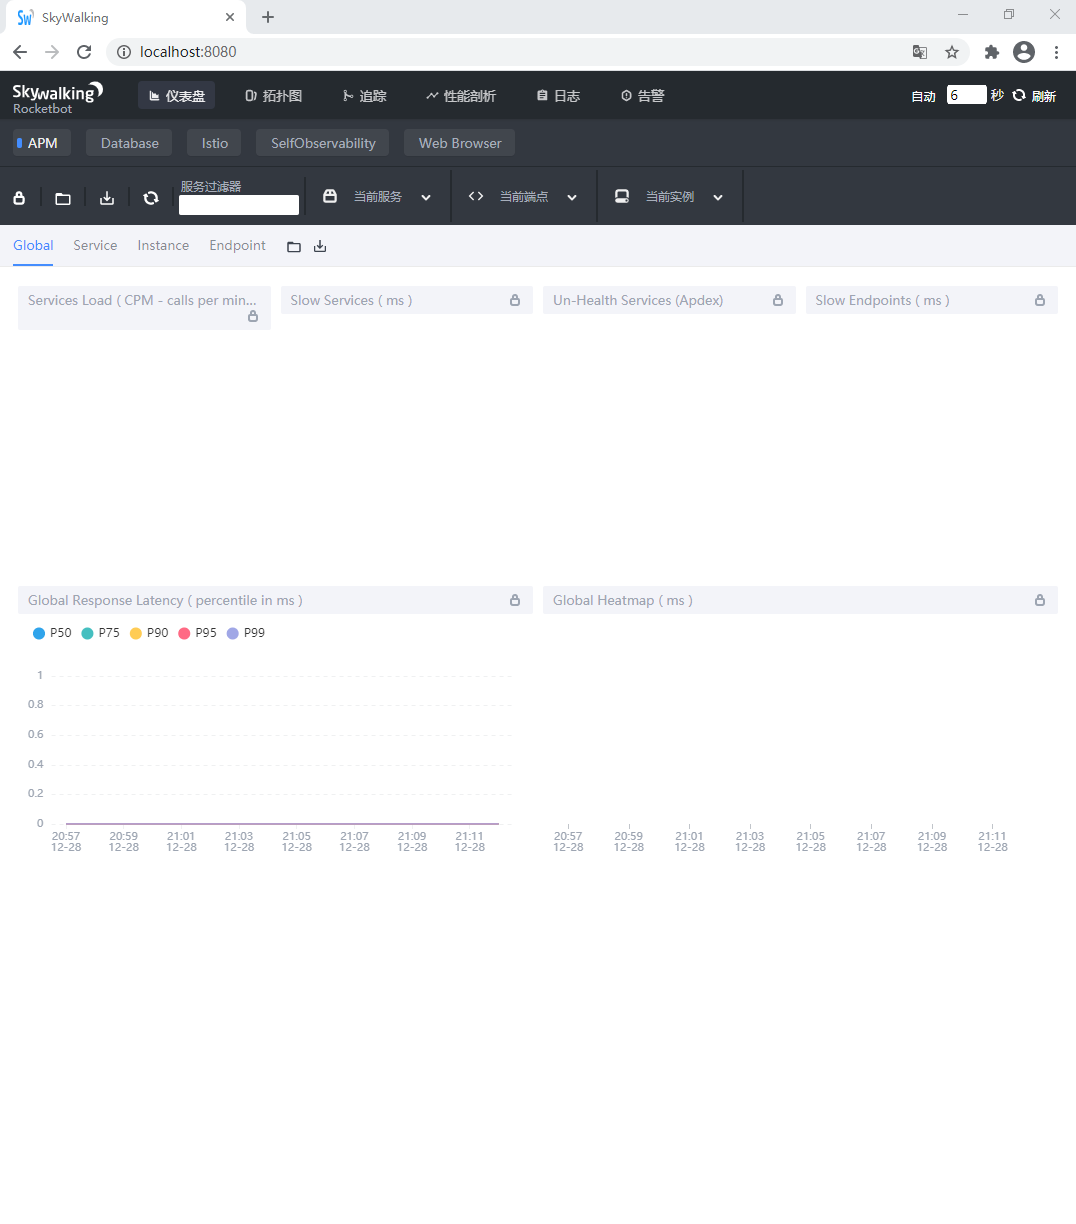Click the 服务过滤器 service filter input
This screenshot has height=1224, width=1076.
(239, 205)
